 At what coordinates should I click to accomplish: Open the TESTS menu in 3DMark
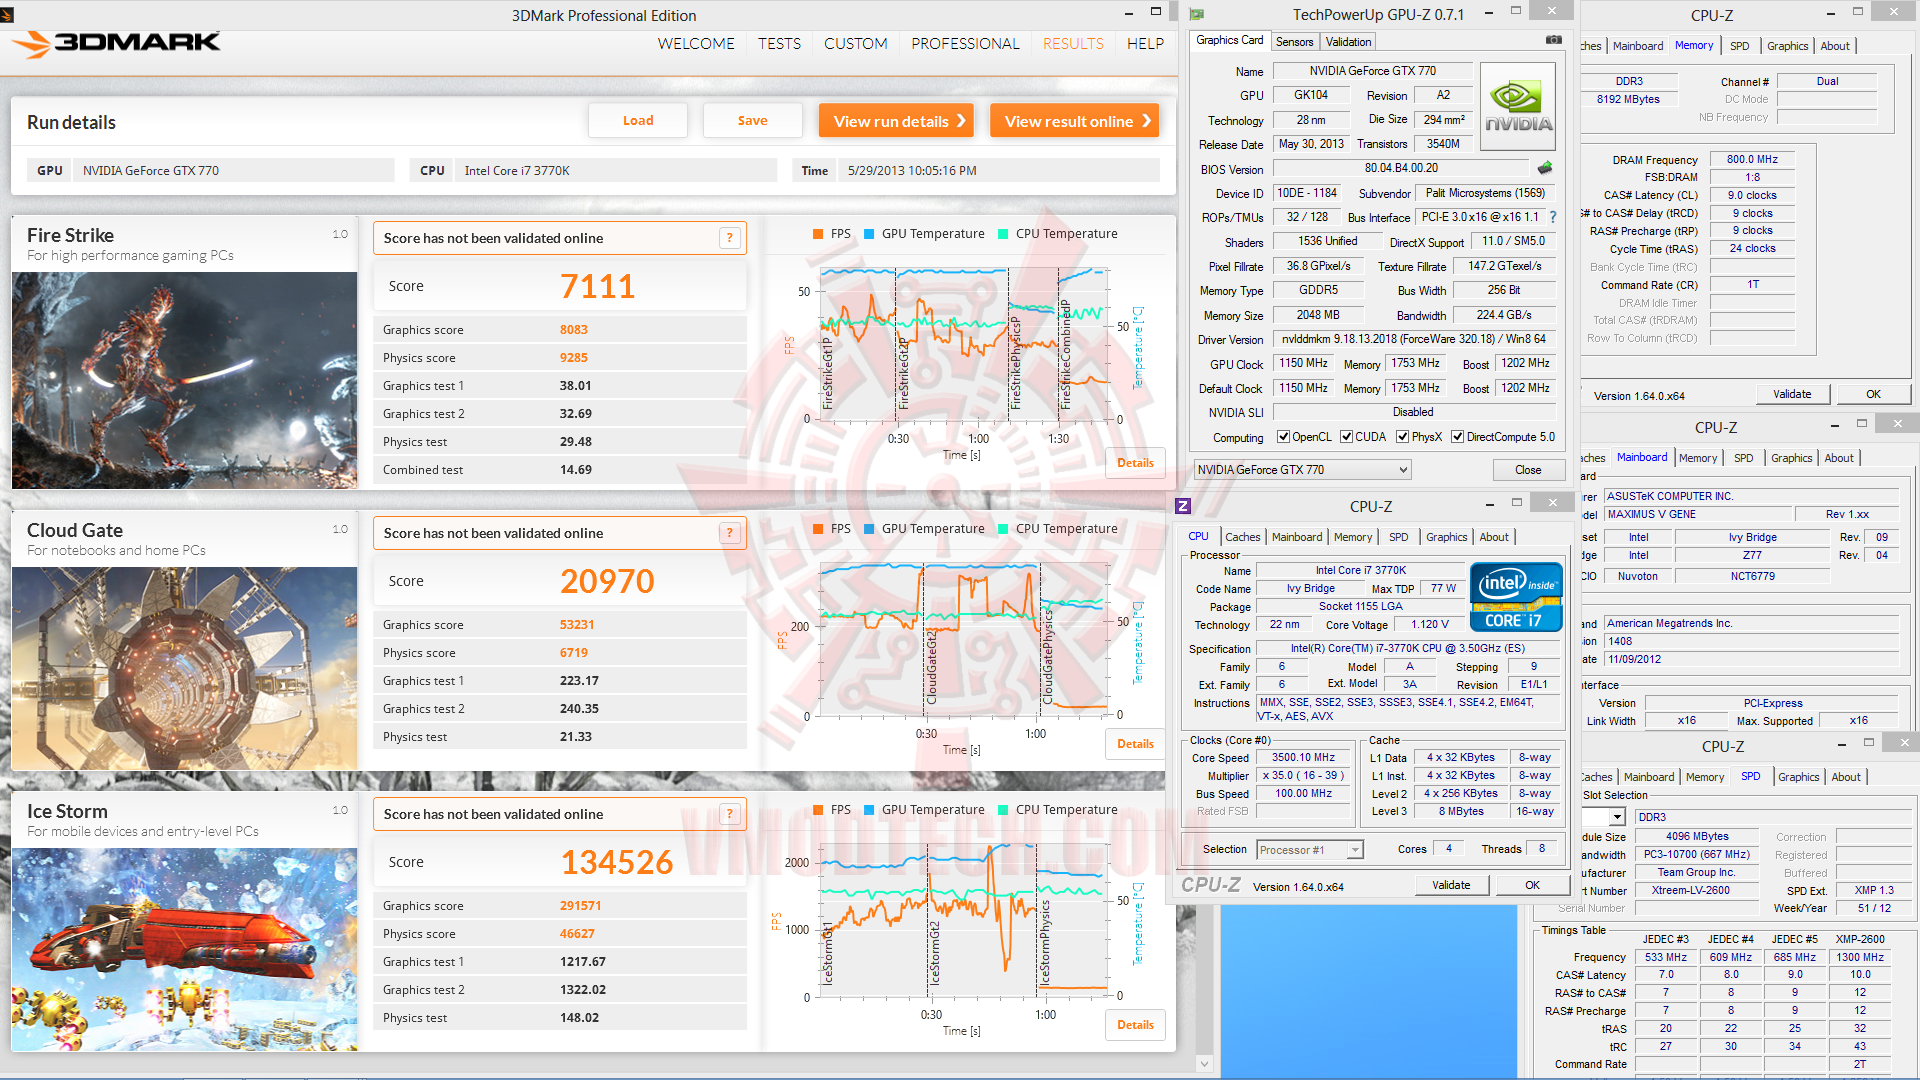779,44
